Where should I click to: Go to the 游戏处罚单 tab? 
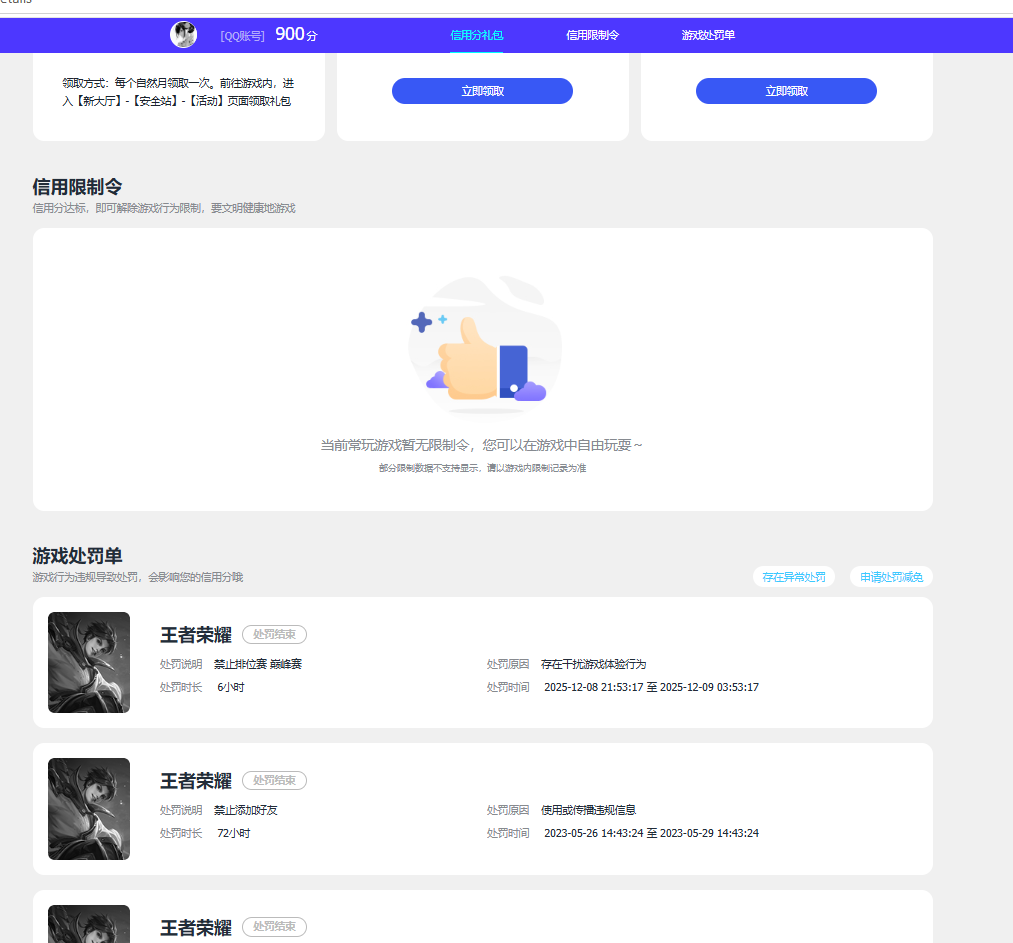[x=708, y=36]
